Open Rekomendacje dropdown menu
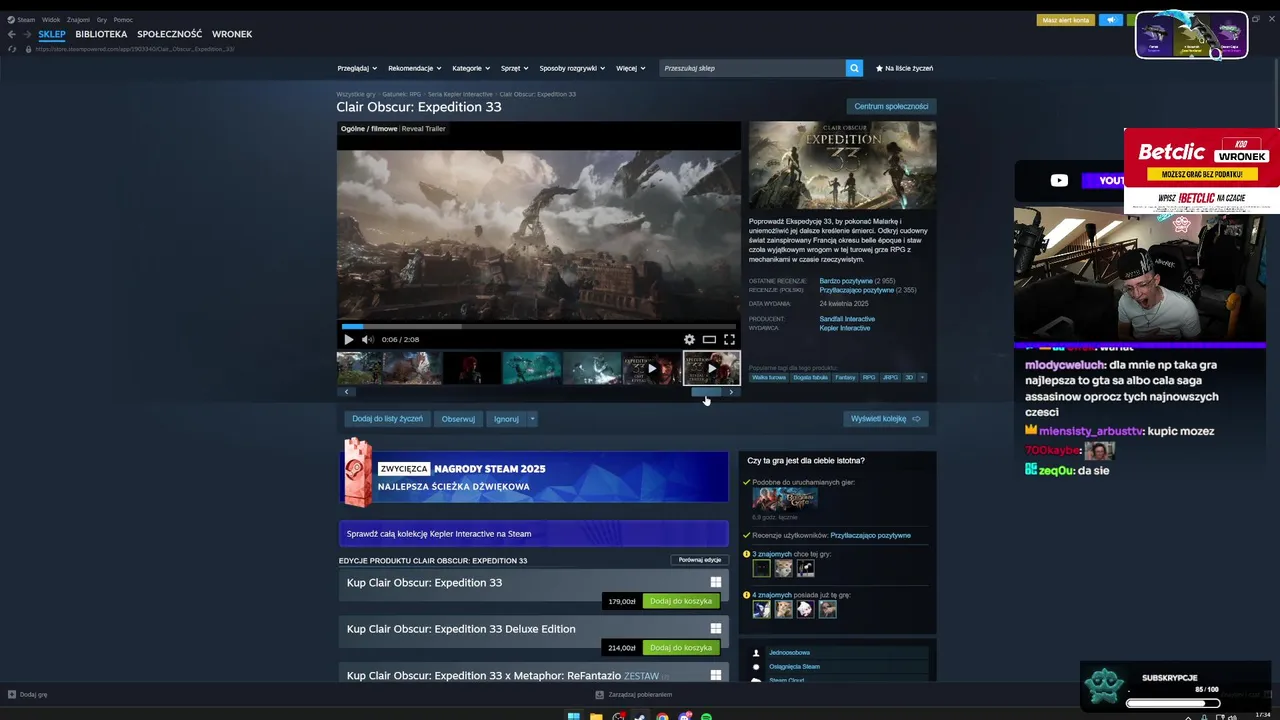 [x=414, y=68]
